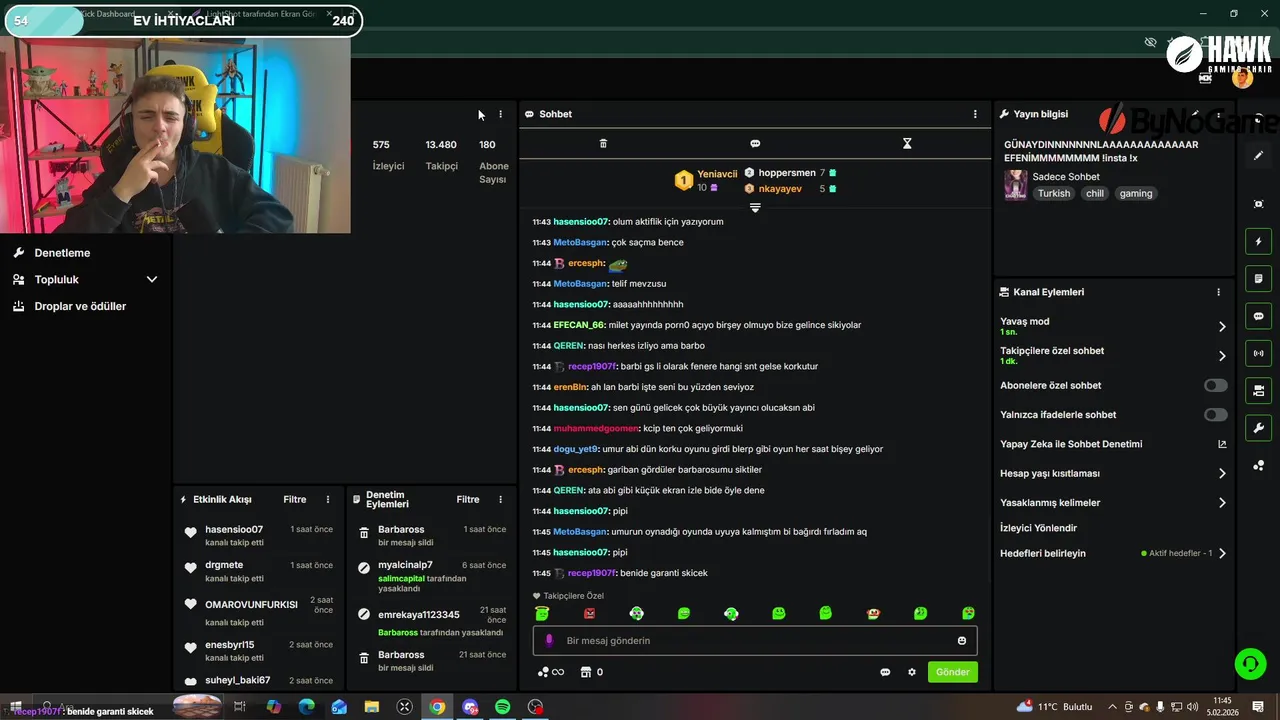Expand Yasaklanmış kelimeler option
The height and width of the screenshot is (720, 1280).
(1113, 503)
